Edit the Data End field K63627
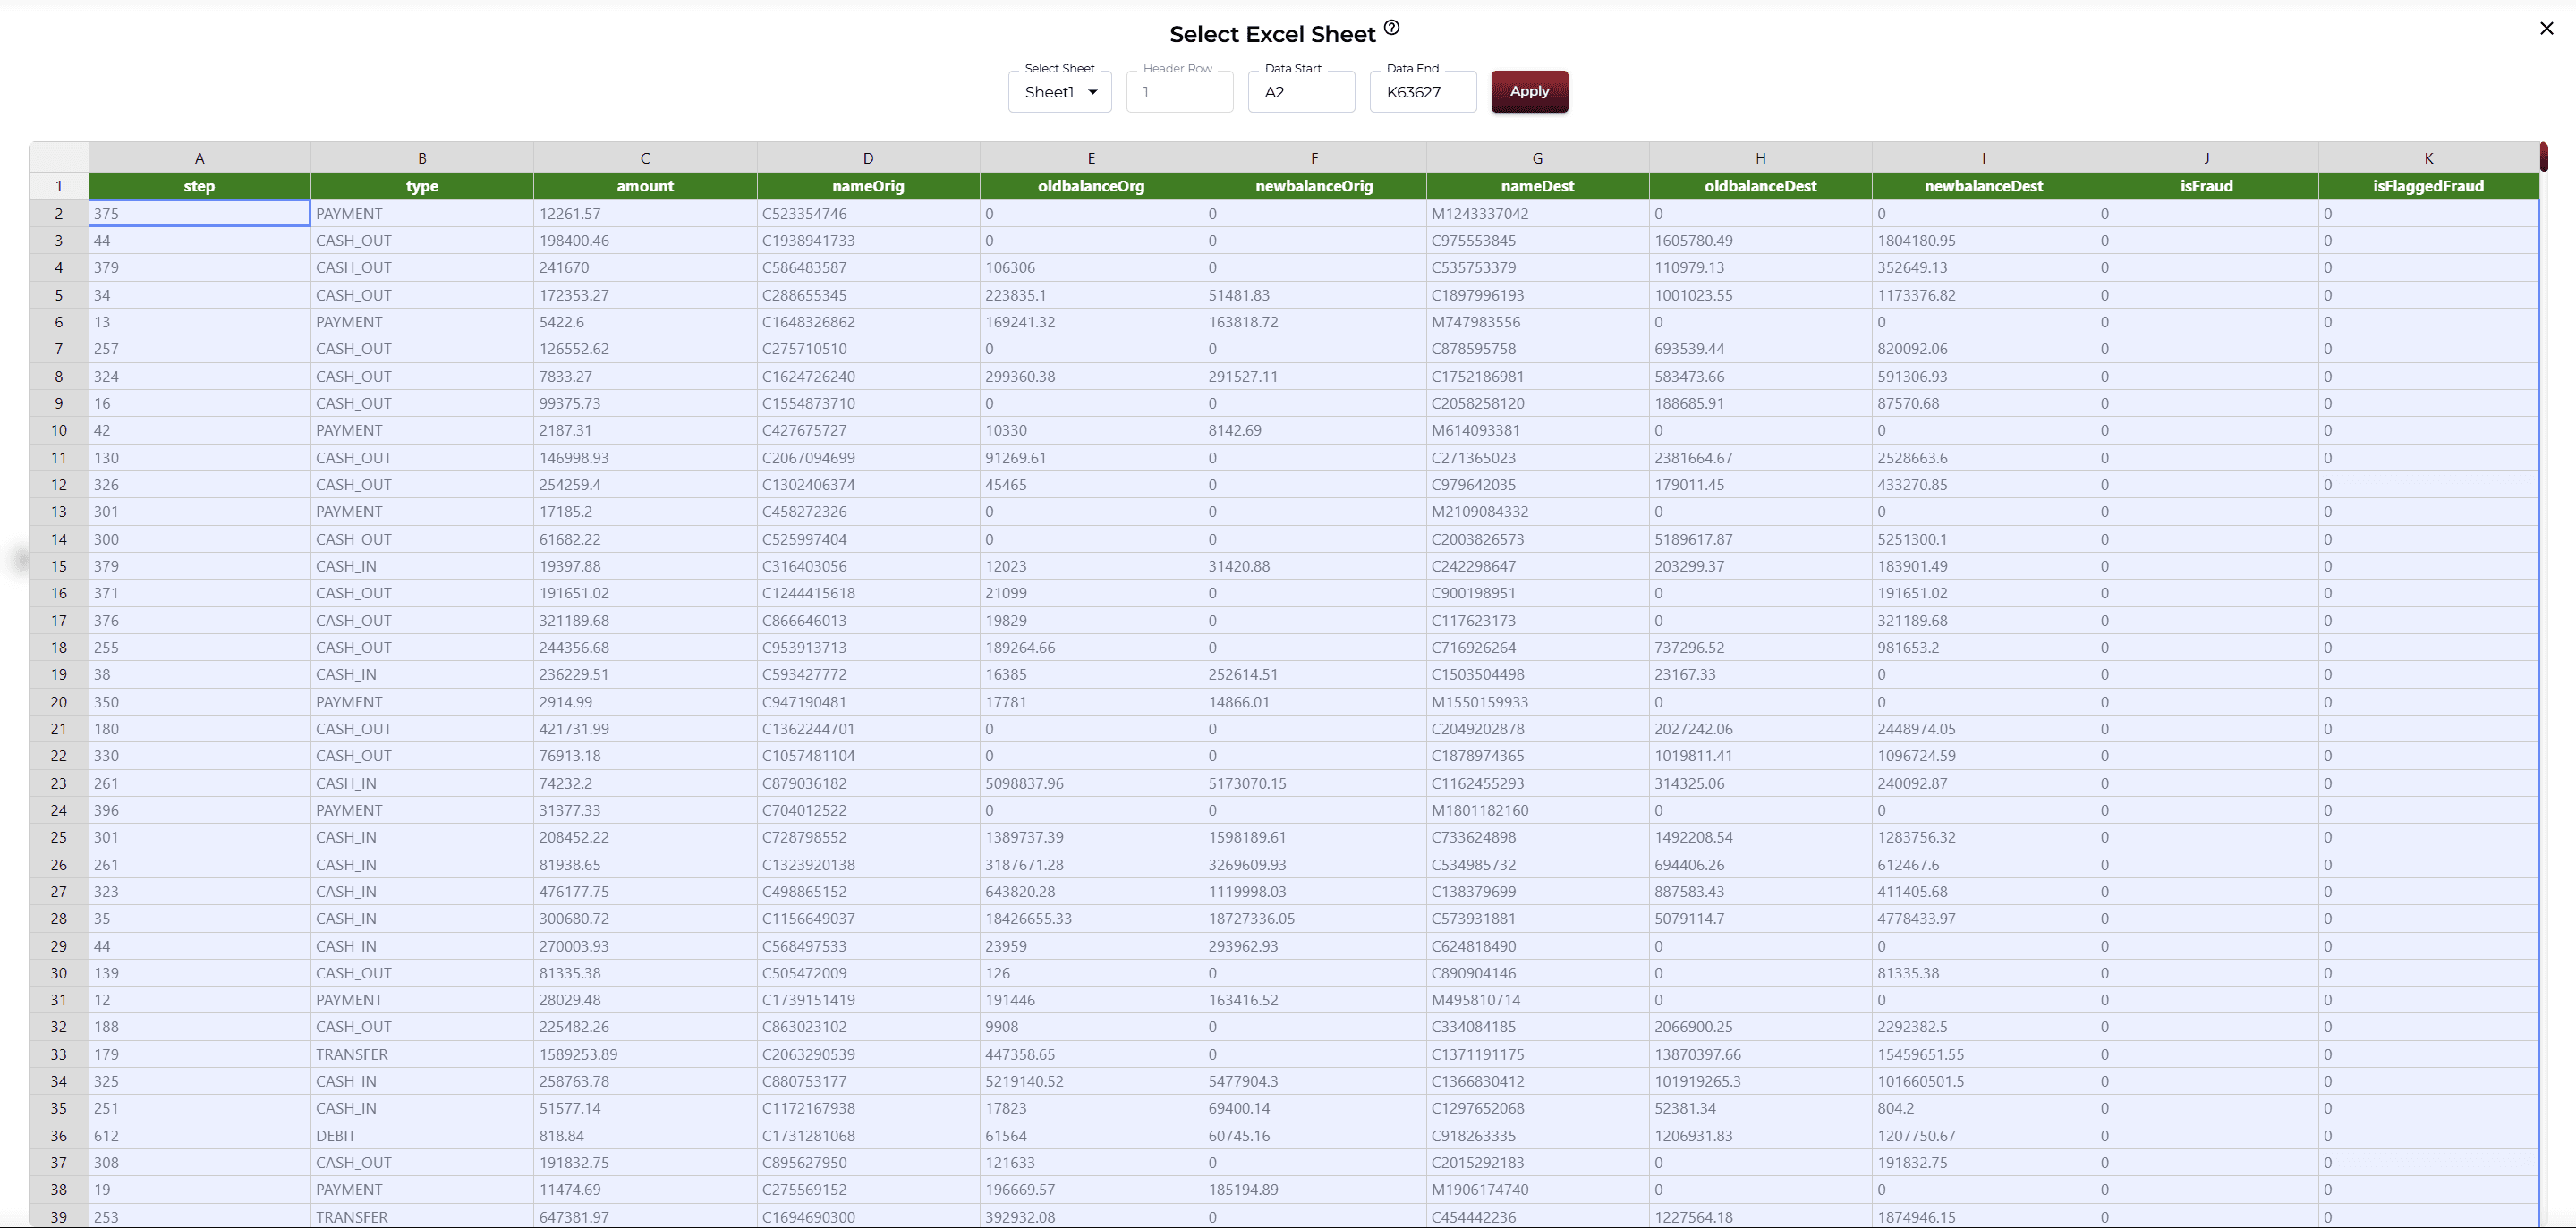Viewport: 2576px width, 1228px height. [x=1422, y=92]
